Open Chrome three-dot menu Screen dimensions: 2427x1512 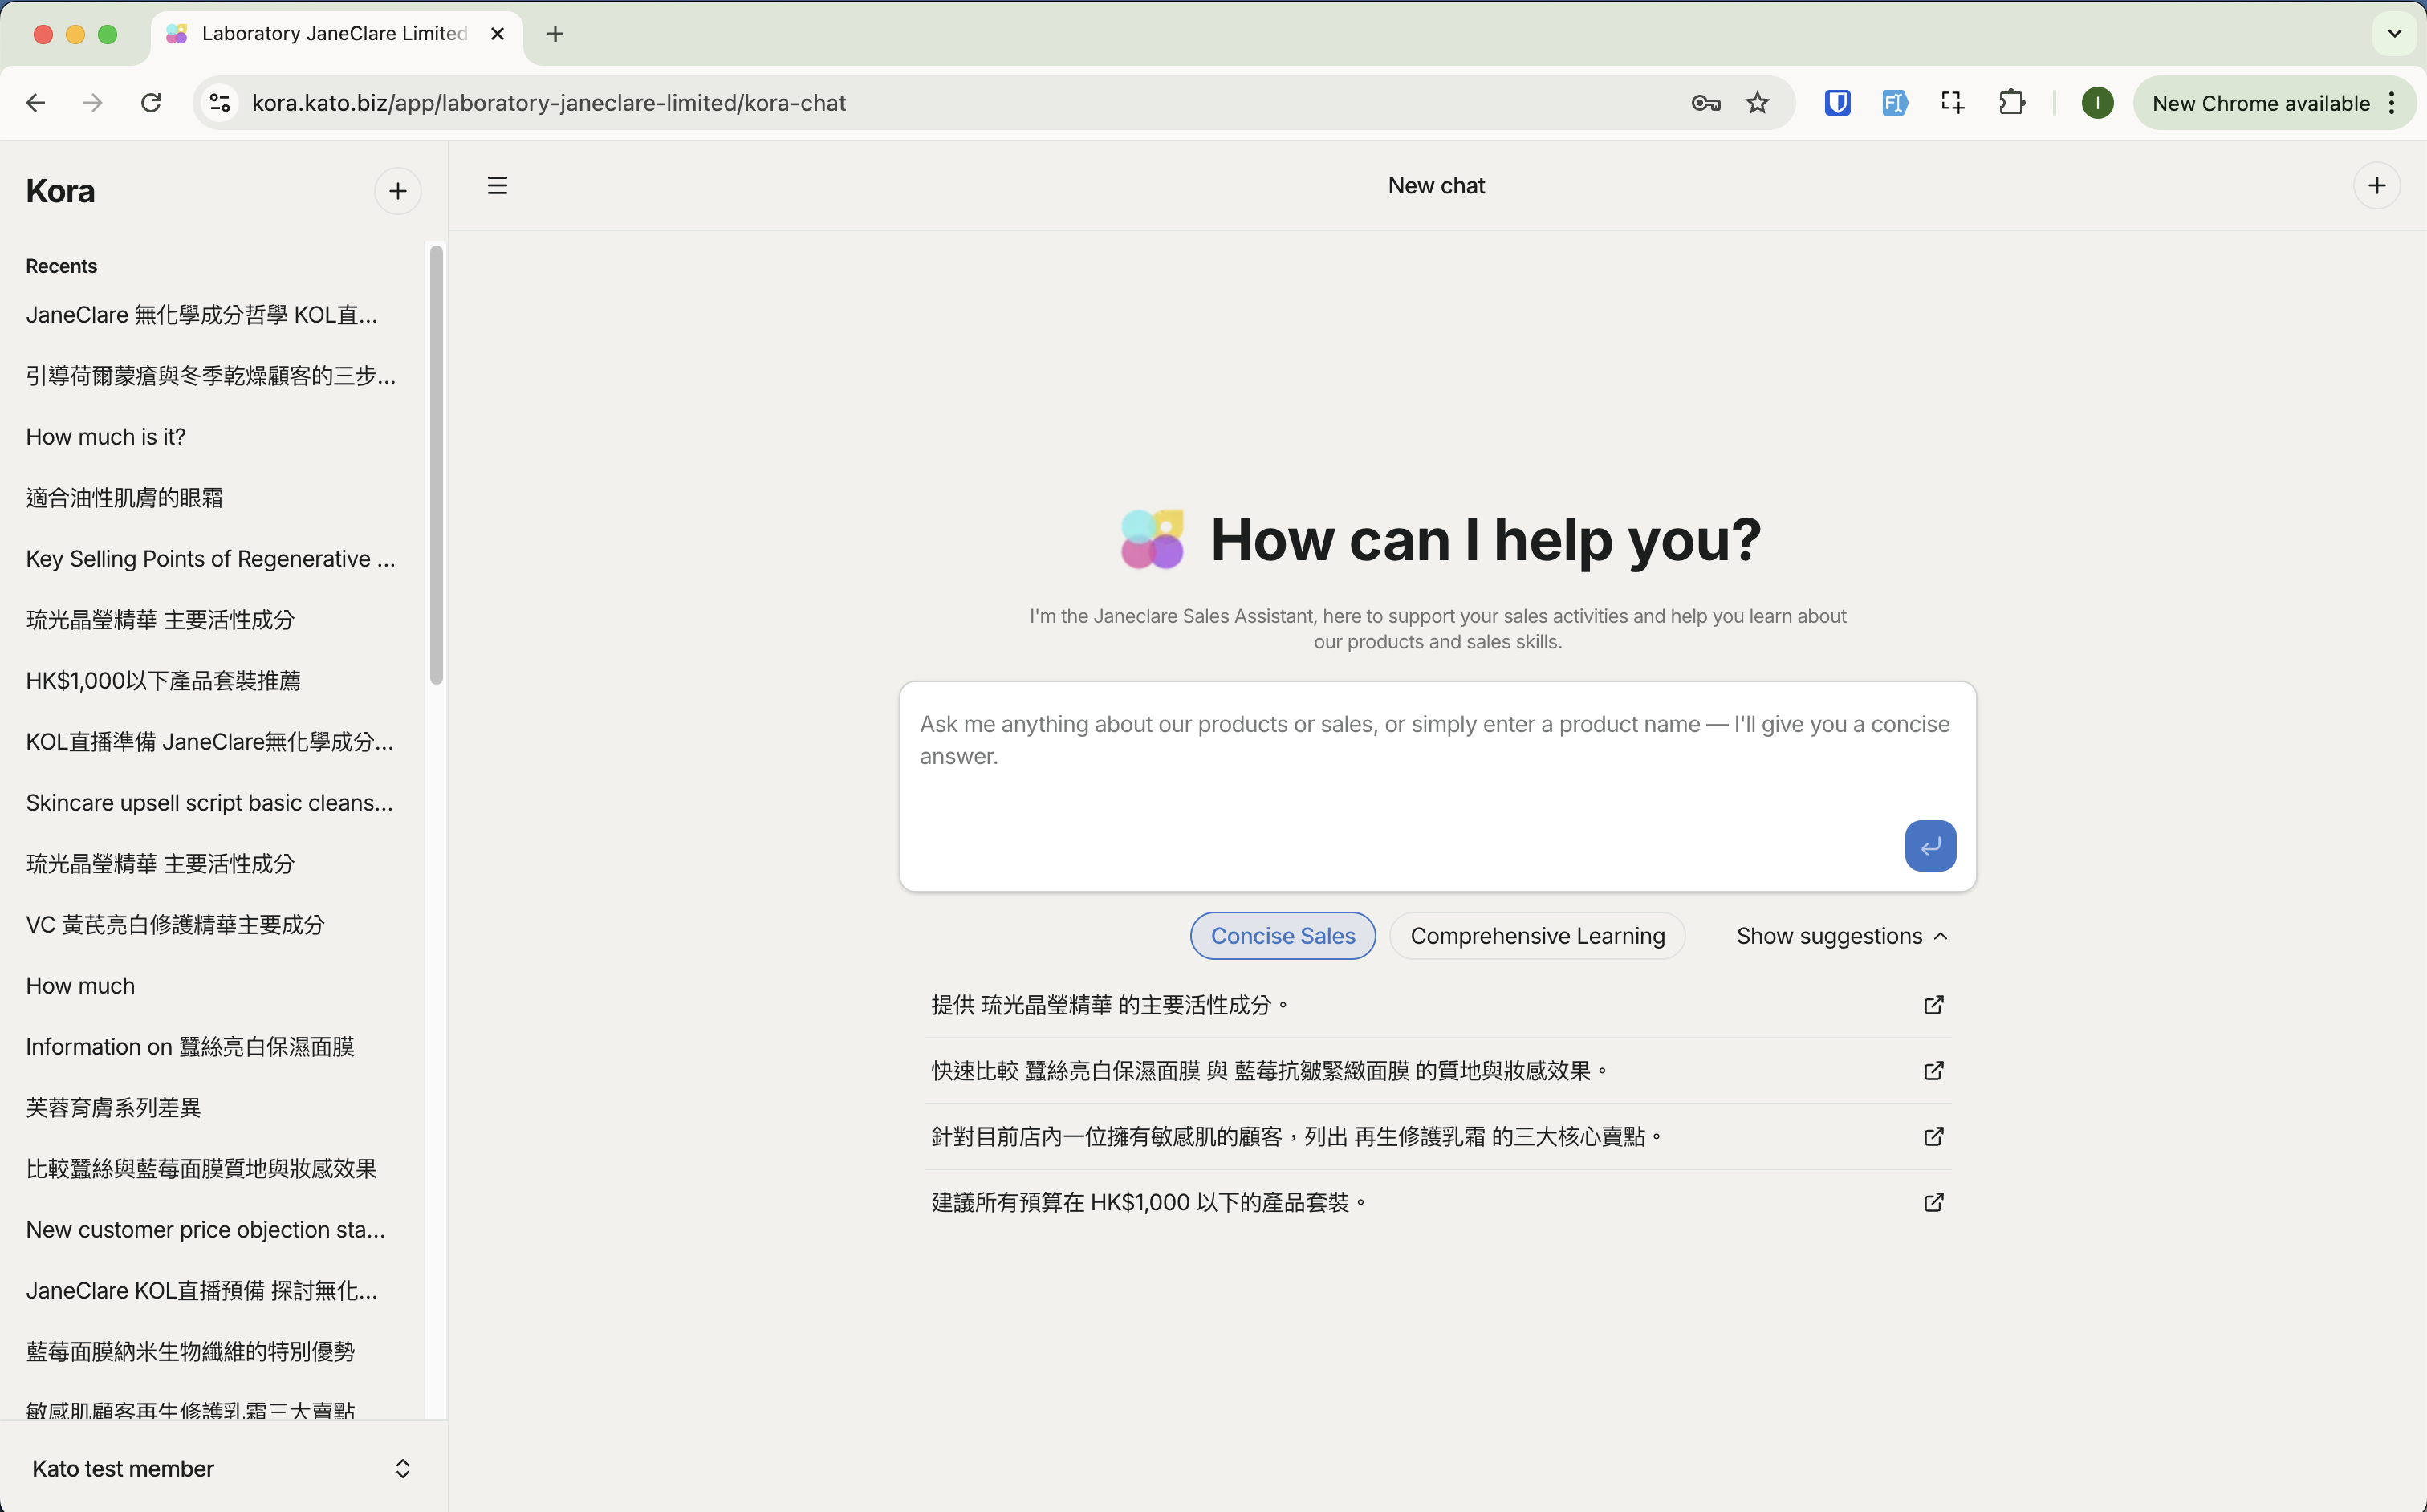pos(2391,103)
